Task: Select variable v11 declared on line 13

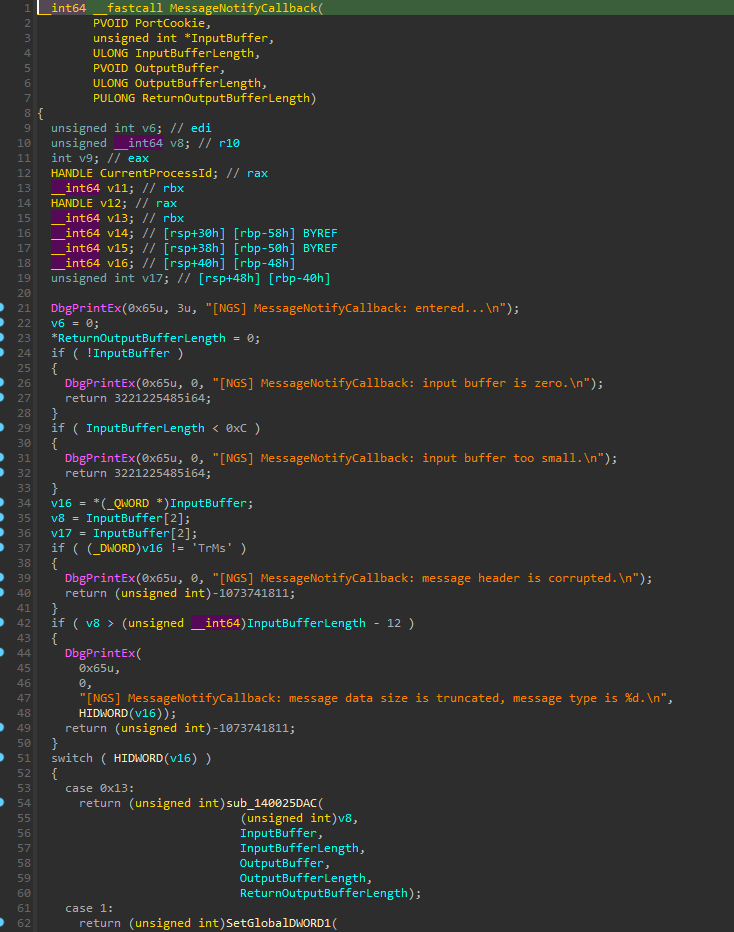Action: coord(117,188)
